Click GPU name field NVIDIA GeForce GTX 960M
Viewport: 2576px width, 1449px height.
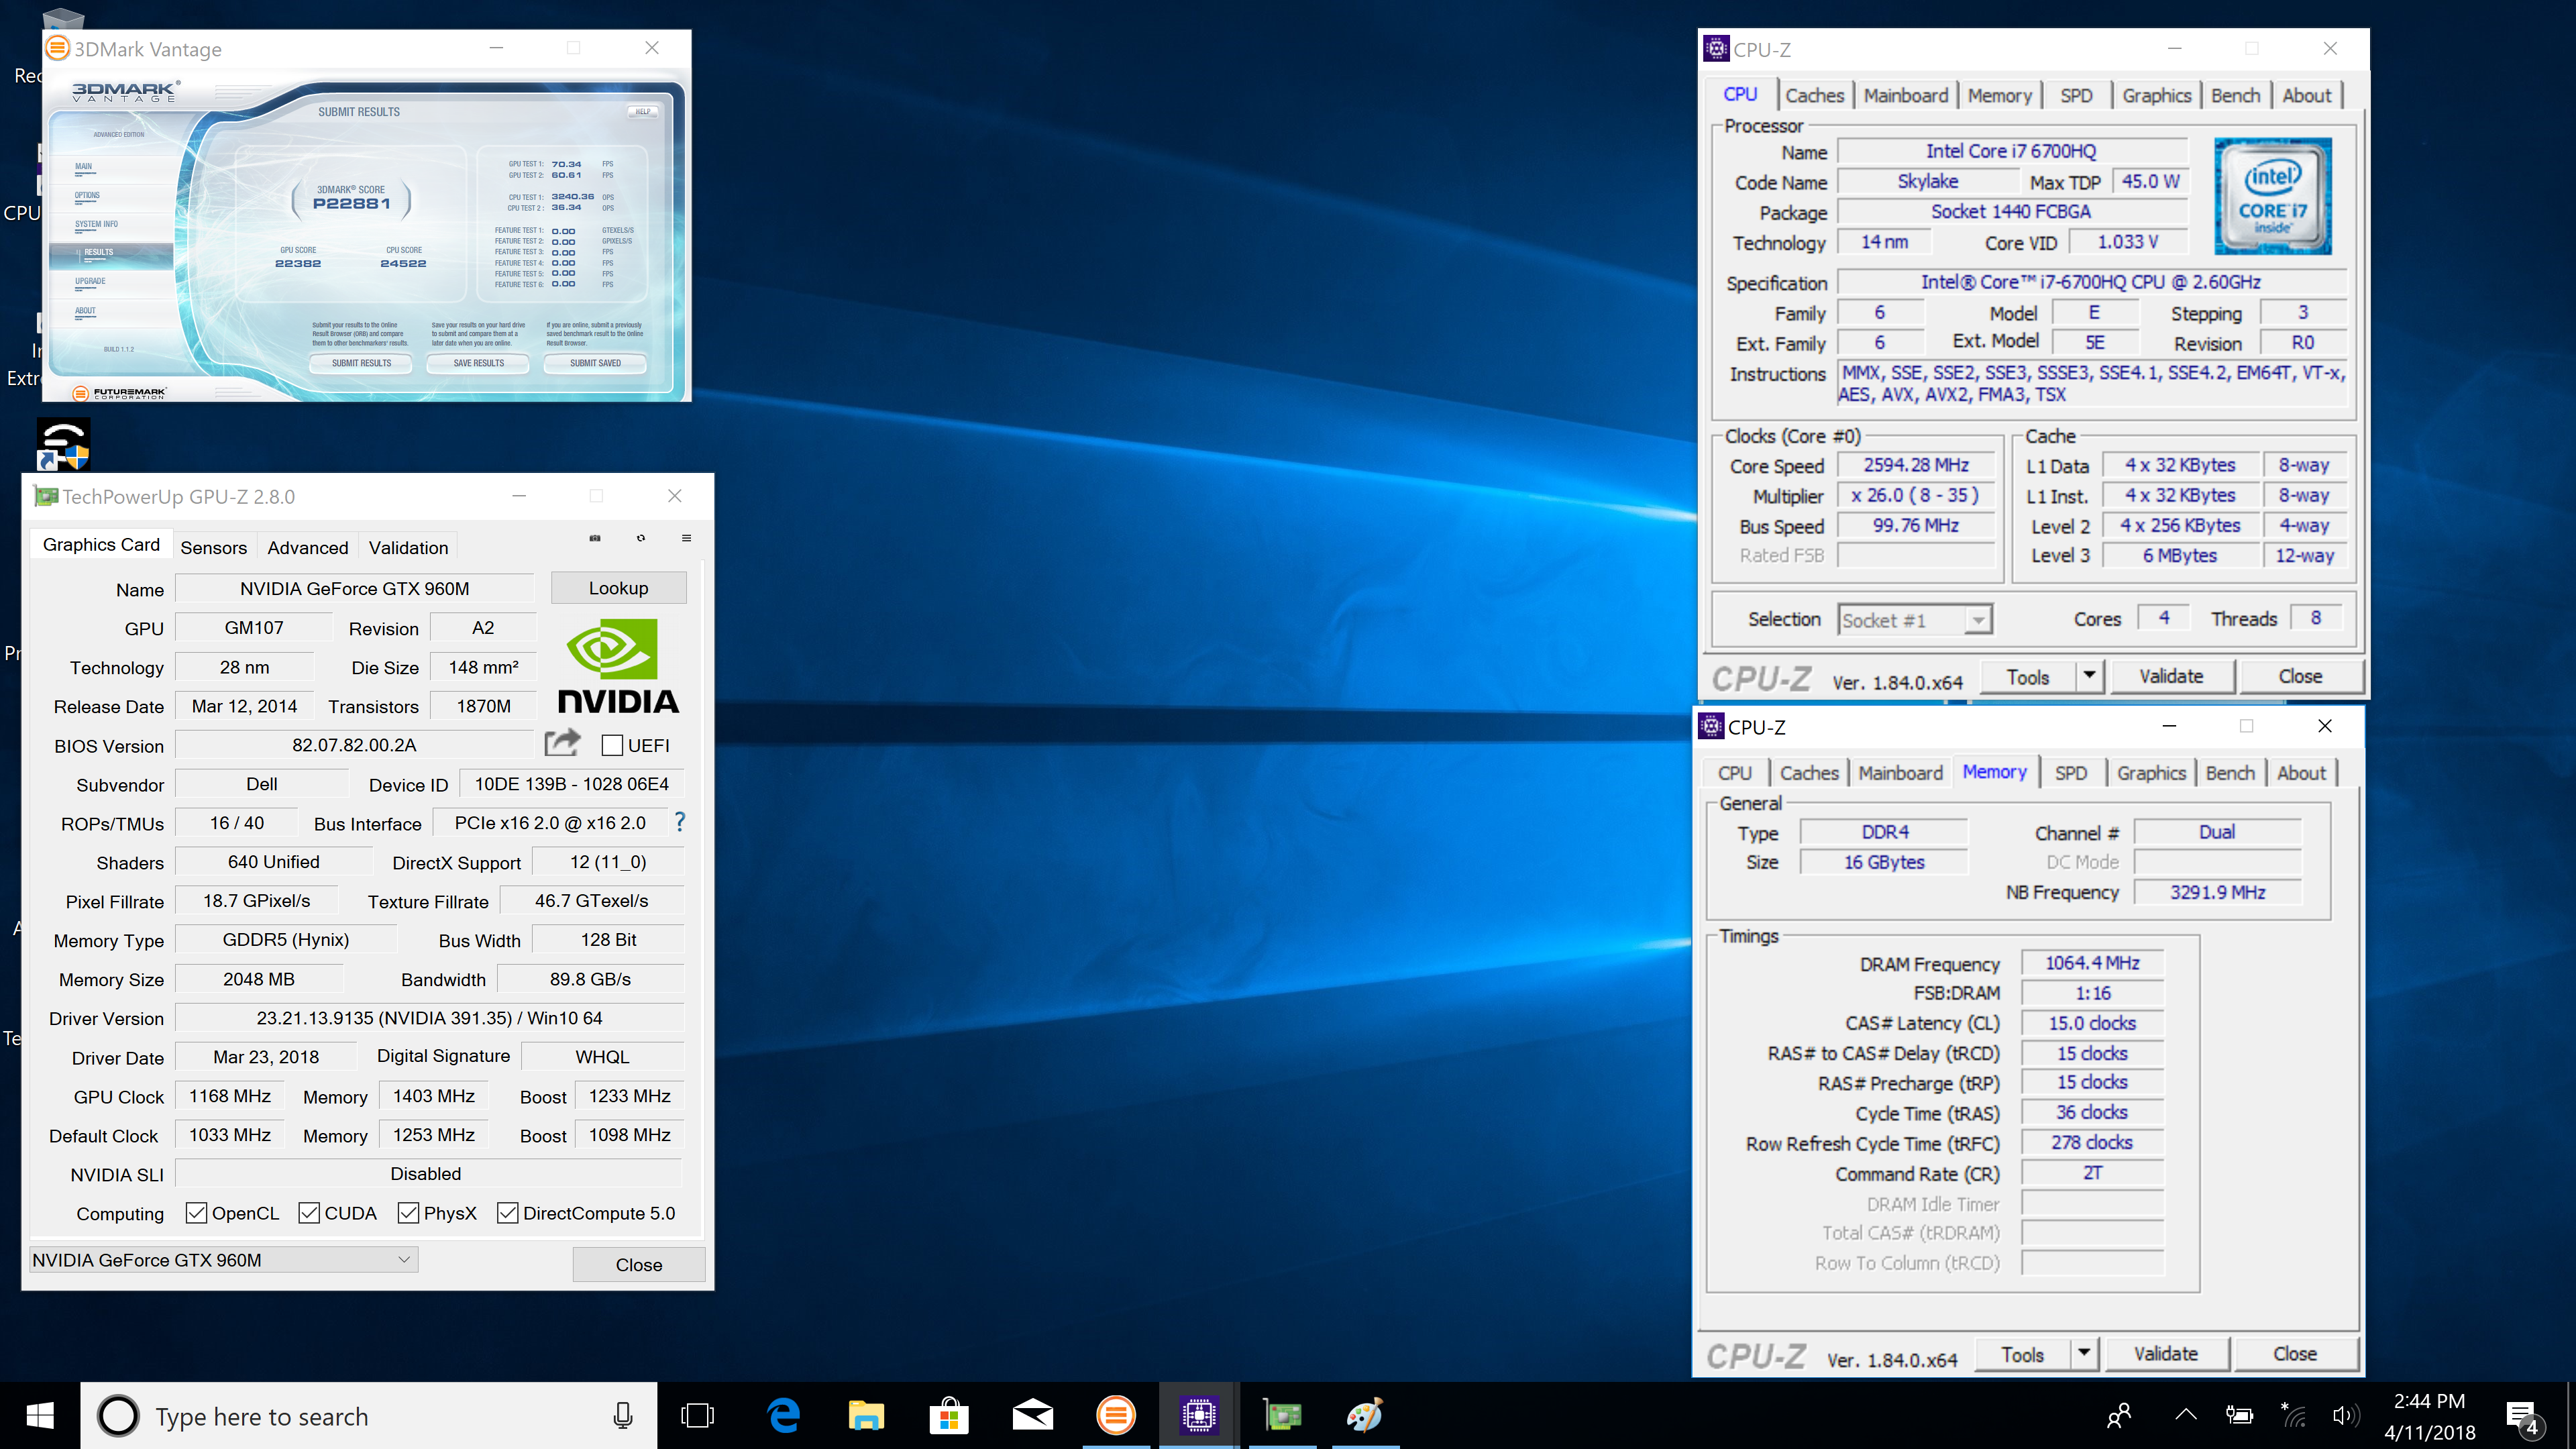(x=354, y=588)
